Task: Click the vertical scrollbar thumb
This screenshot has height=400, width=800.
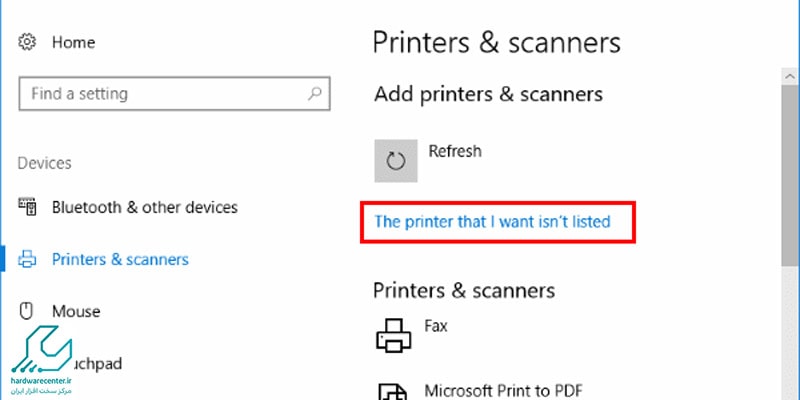Action: pos(790,176)
